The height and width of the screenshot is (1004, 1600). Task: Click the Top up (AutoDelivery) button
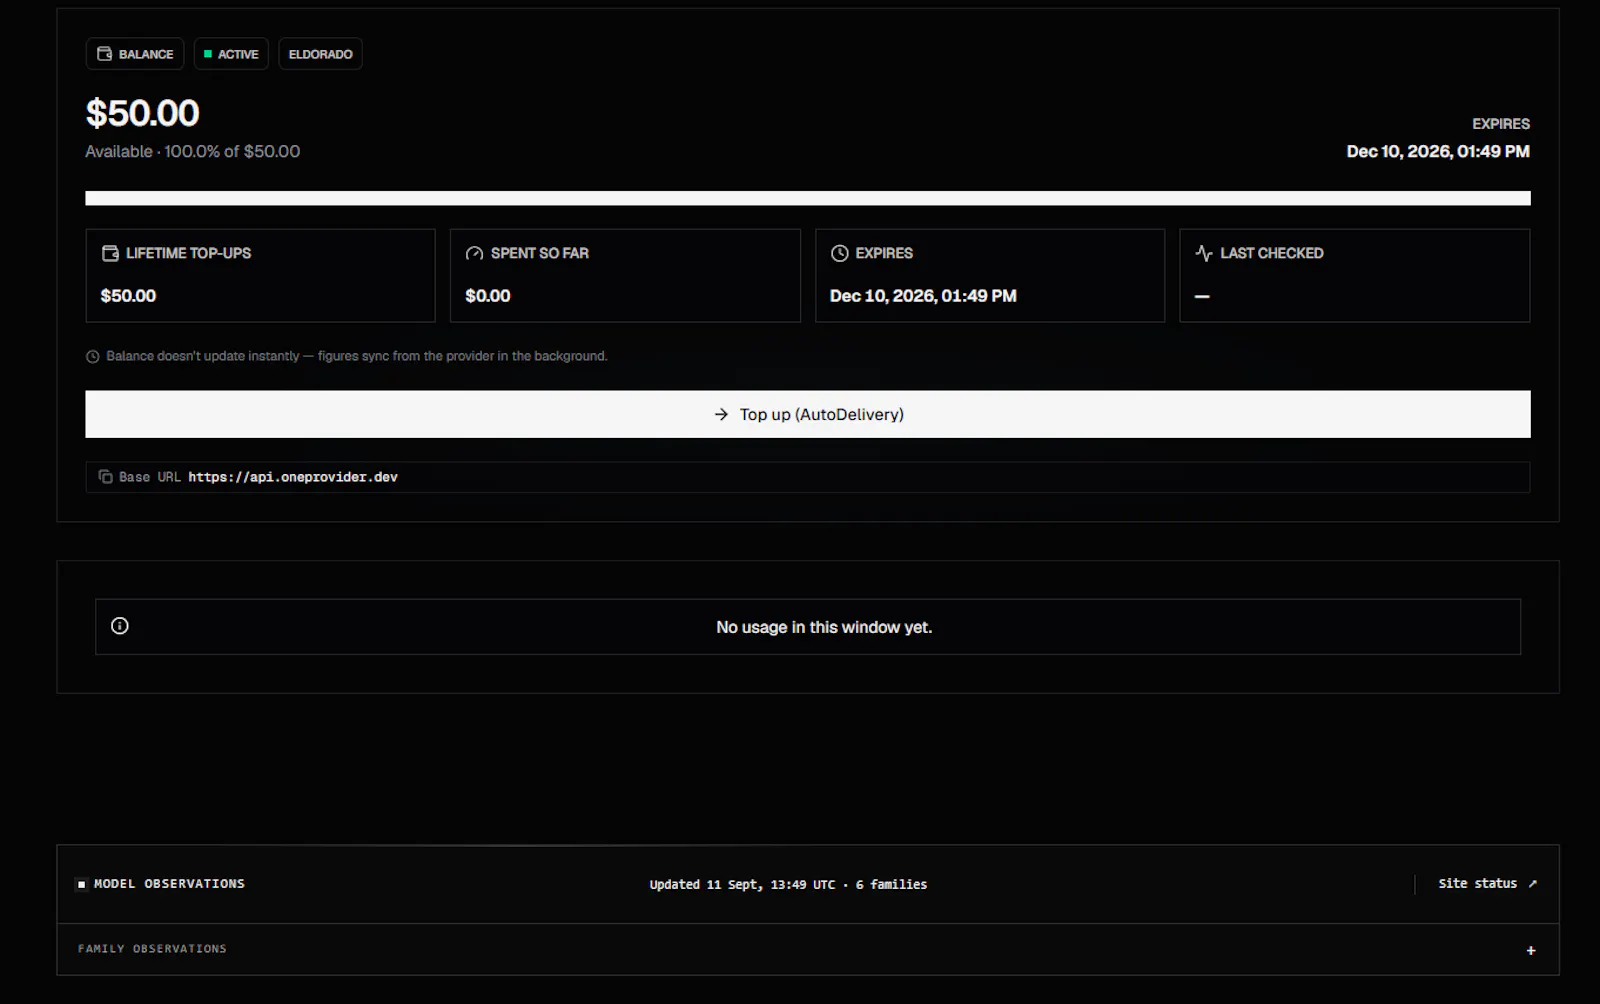808,414
